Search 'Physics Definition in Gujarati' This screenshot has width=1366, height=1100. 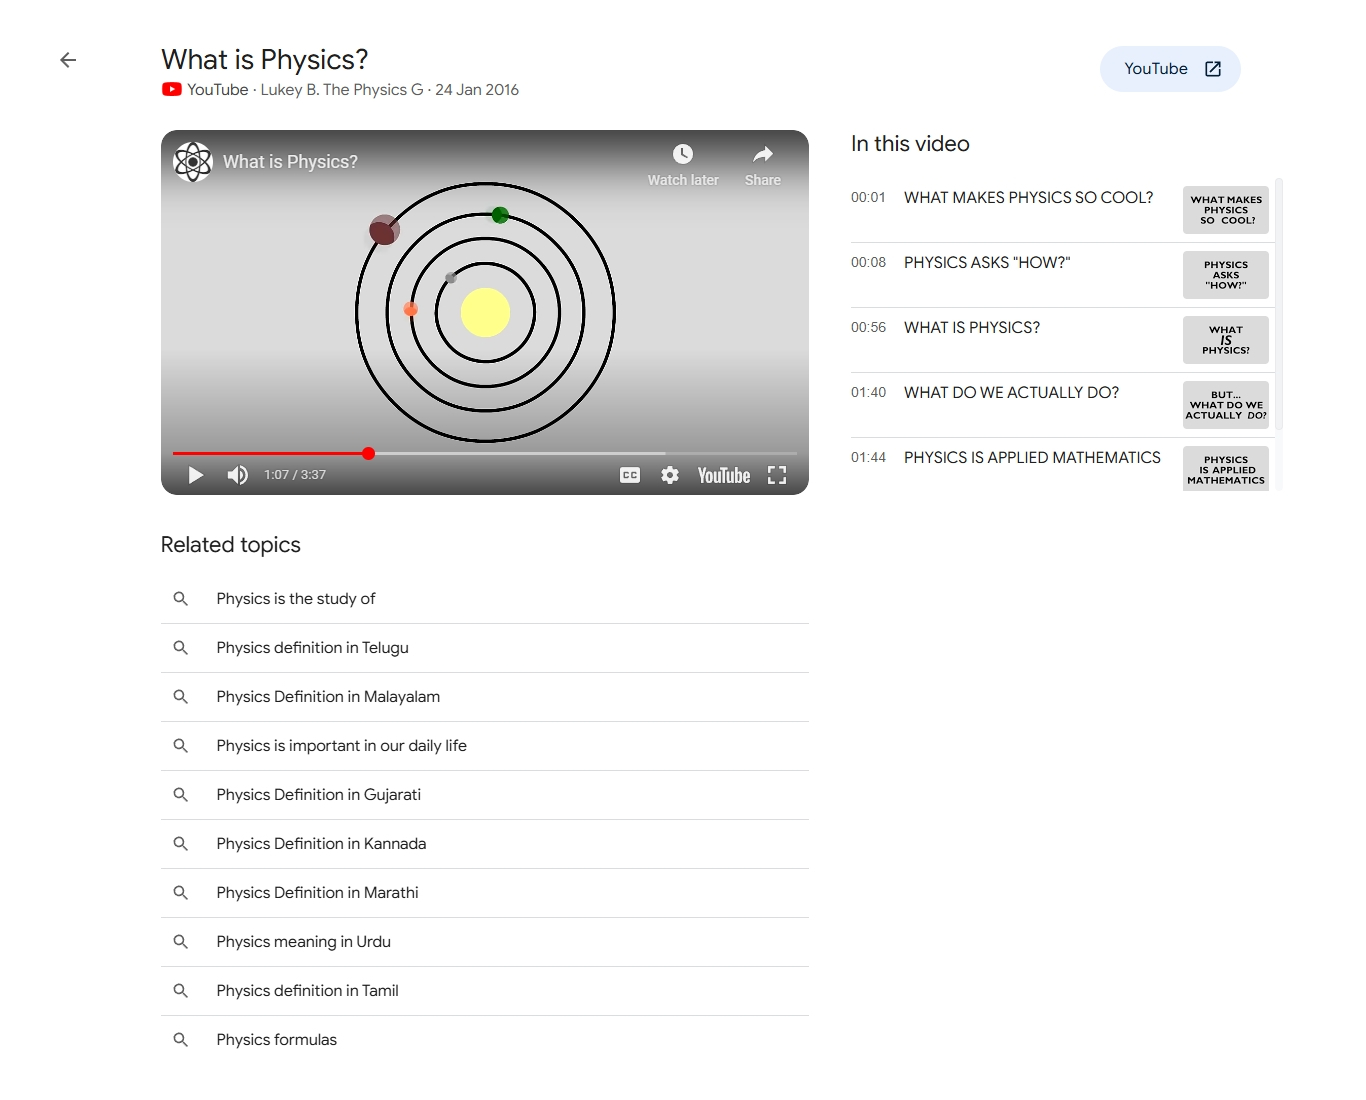pos(485,795)
